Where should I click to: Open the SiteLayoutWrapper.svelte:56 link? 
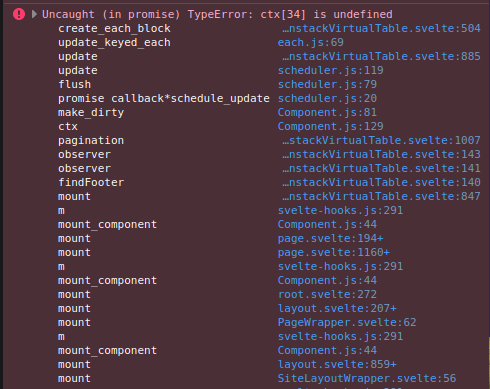click(x=367, y=378)
